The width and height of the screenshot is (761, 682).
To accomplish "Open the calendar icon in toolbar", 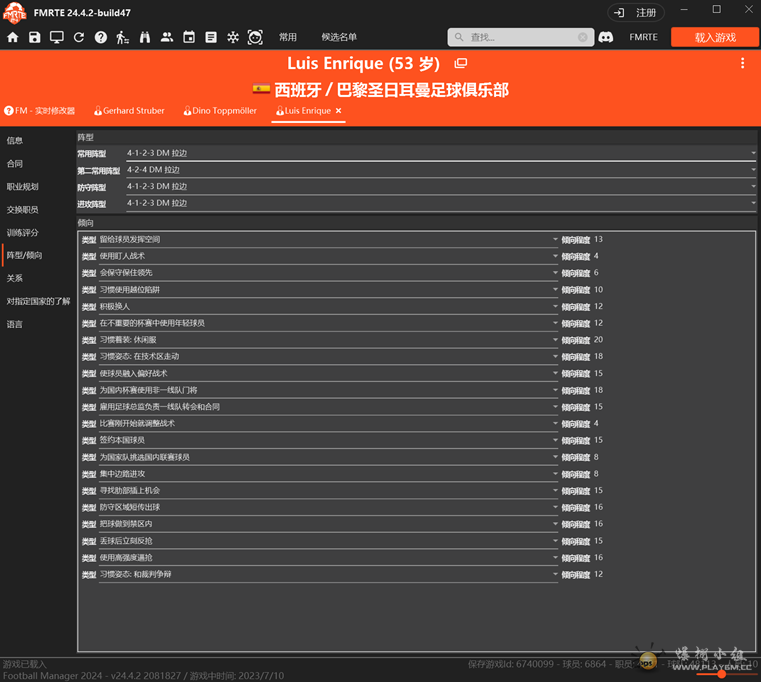I will point(189,37).
